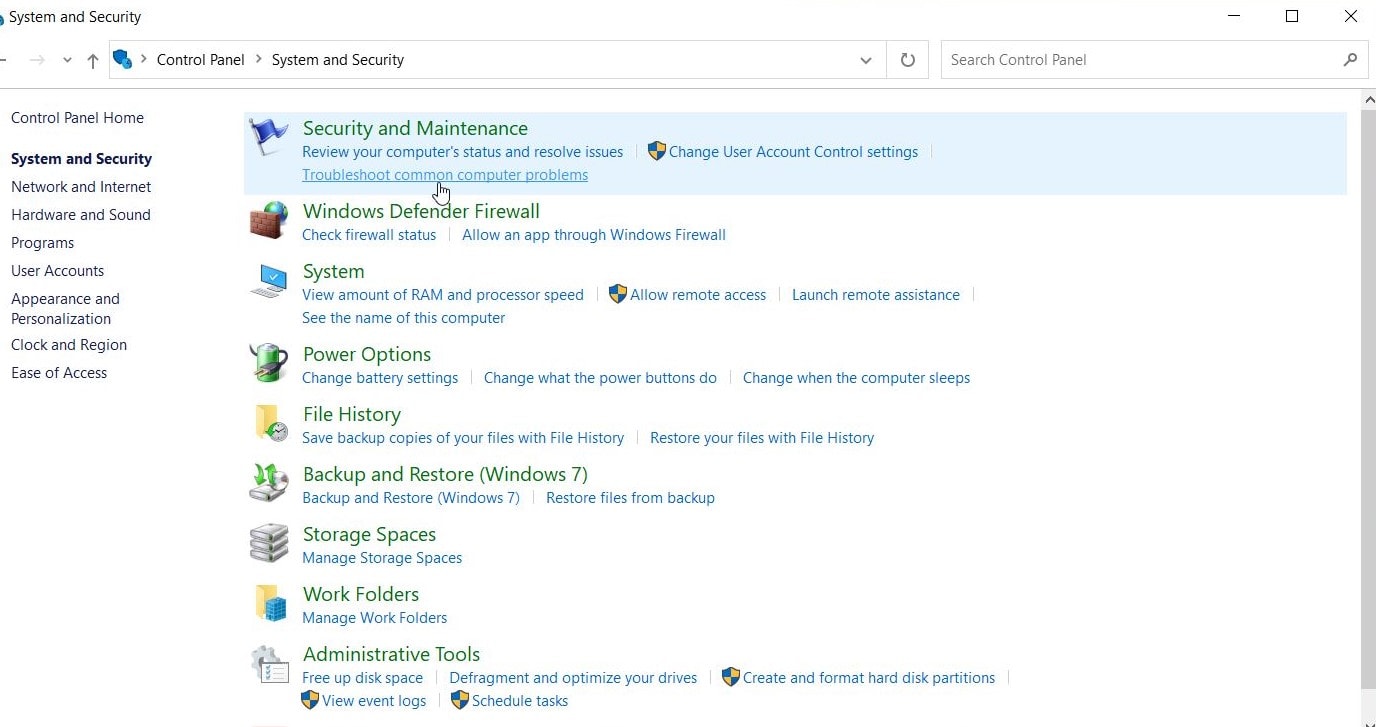Click the Backup and Restore drive icon
The width and height of the screenshot is (1376, 727).
click(x=268, y=483)
